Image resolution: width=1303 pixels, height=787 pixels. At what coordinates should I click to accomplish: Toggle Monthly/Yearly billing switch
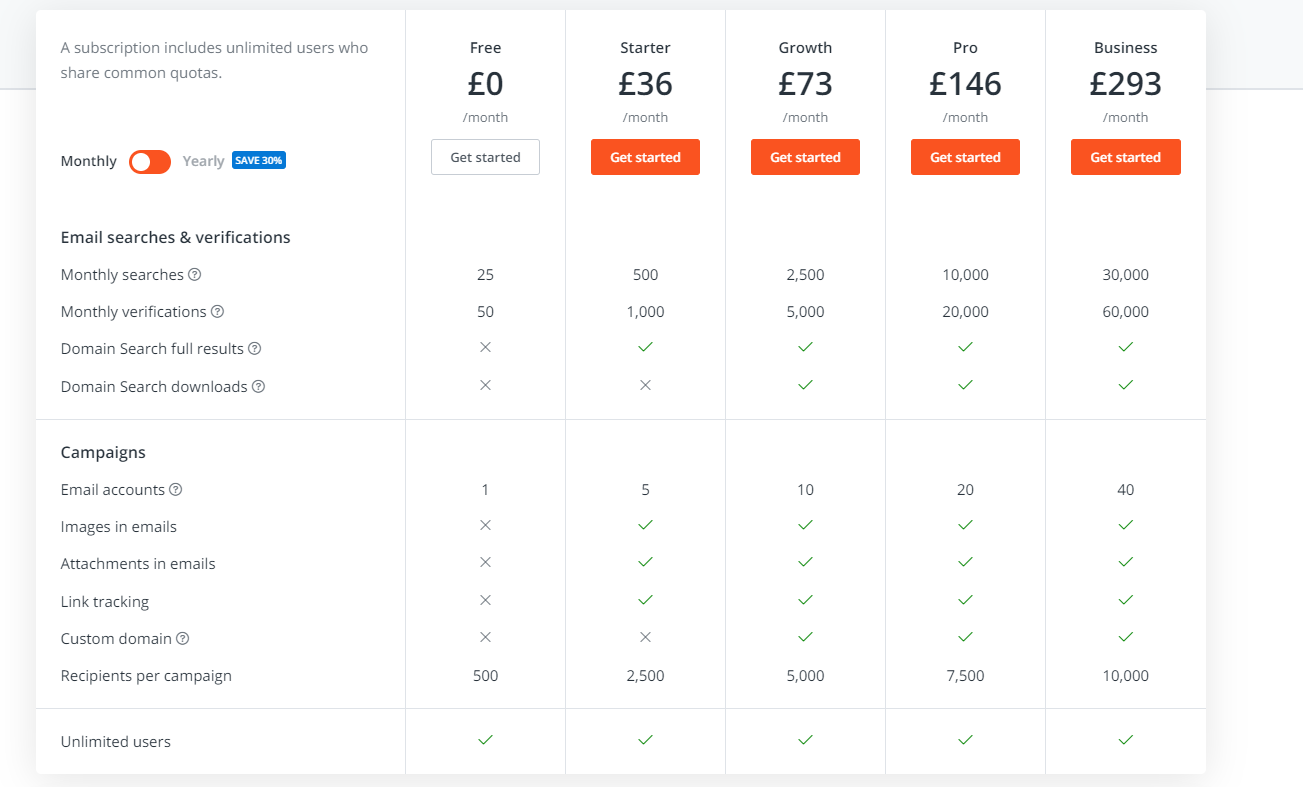coord(150,161)
